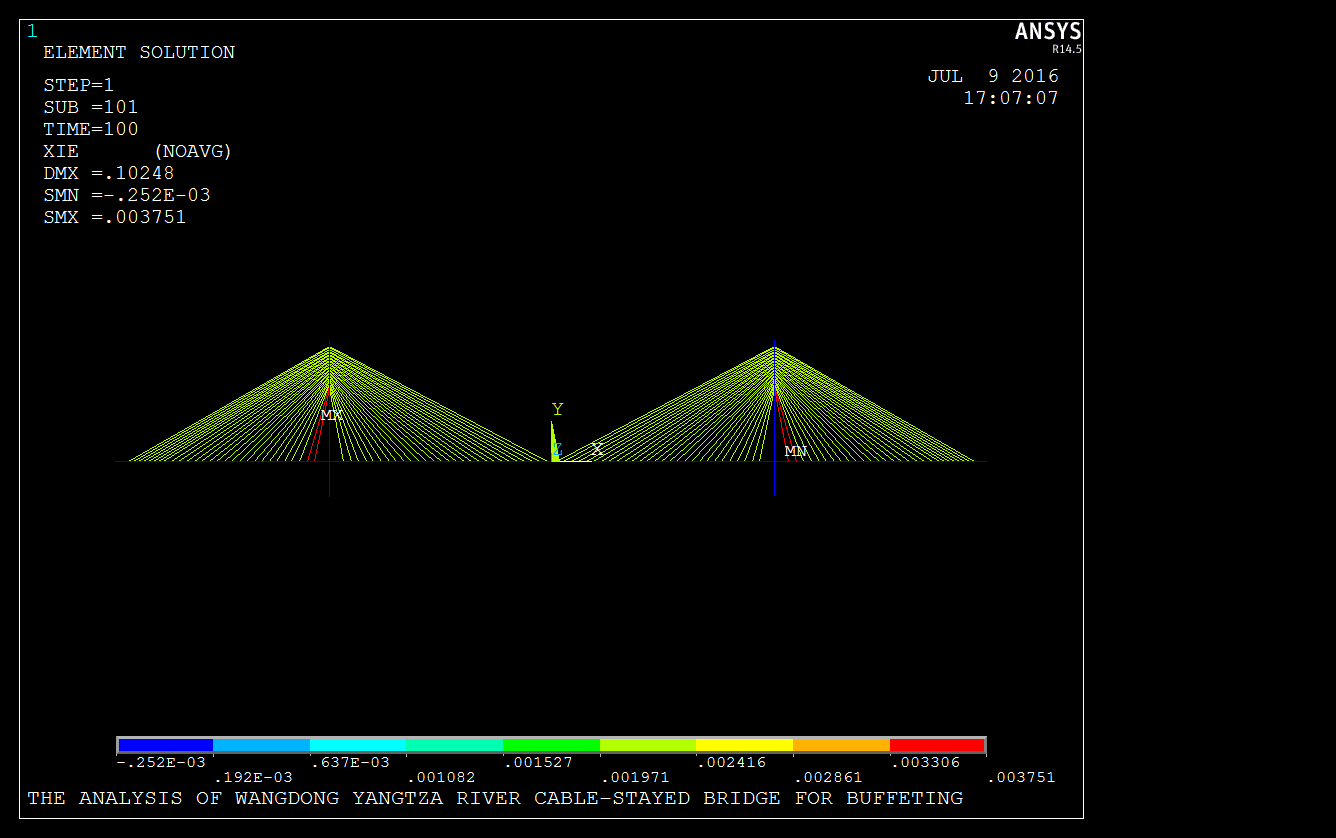This screenshot has width=1336, height=838.
Task: Click the TIME=100 text
Action: click(91, 129)
